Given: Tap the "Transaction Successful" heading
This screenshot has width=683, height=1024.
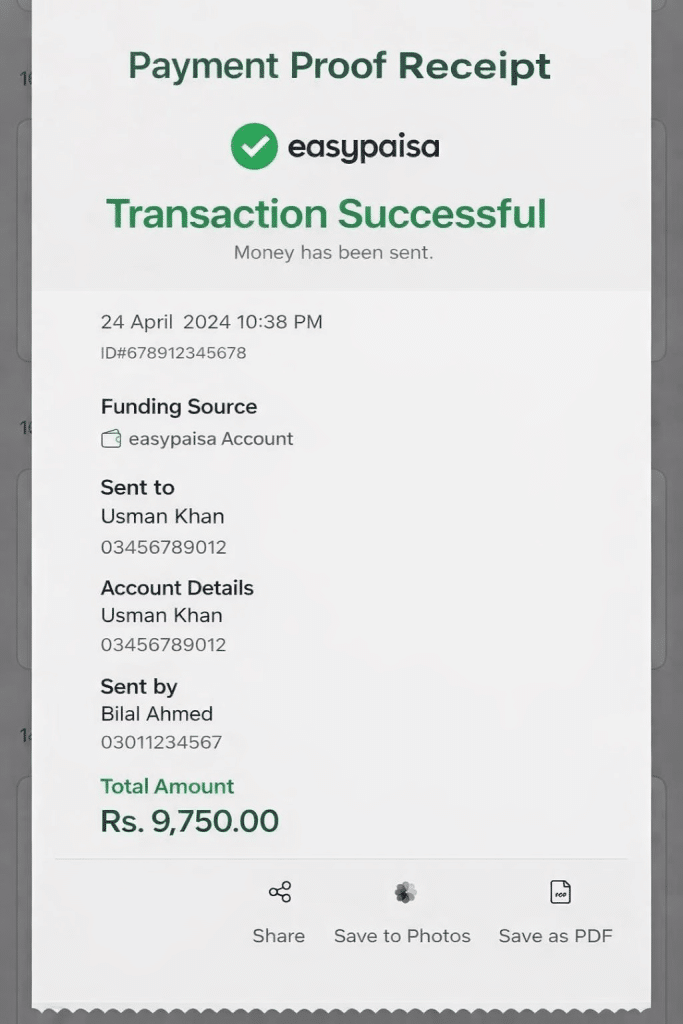Looking at the screenshot, I should pyautogui.click(x=326, y=214).
